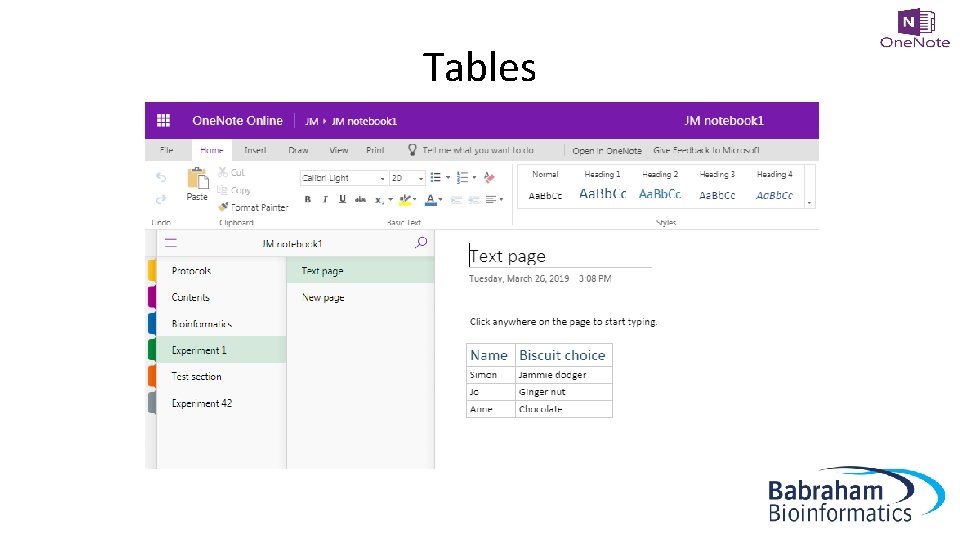Click the Tell me what you want to do box
The width and height of the screenshot is (960, 540).
pyautogui.click(x=478, y=150)
